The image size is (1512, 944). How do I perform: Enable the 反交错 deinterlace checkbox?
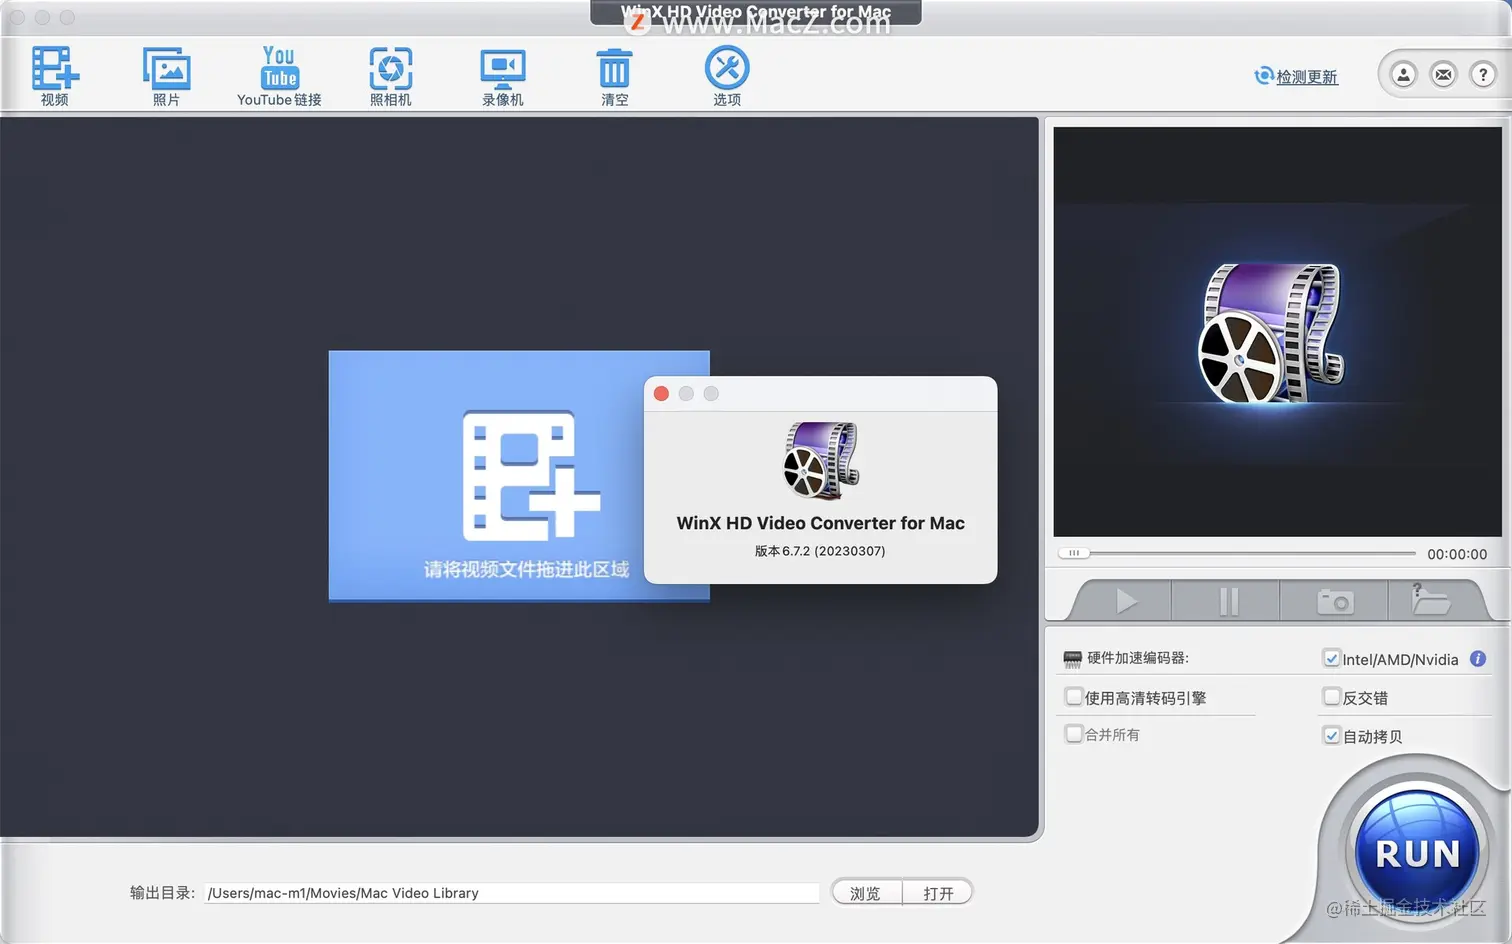[x=1332, y=696]
